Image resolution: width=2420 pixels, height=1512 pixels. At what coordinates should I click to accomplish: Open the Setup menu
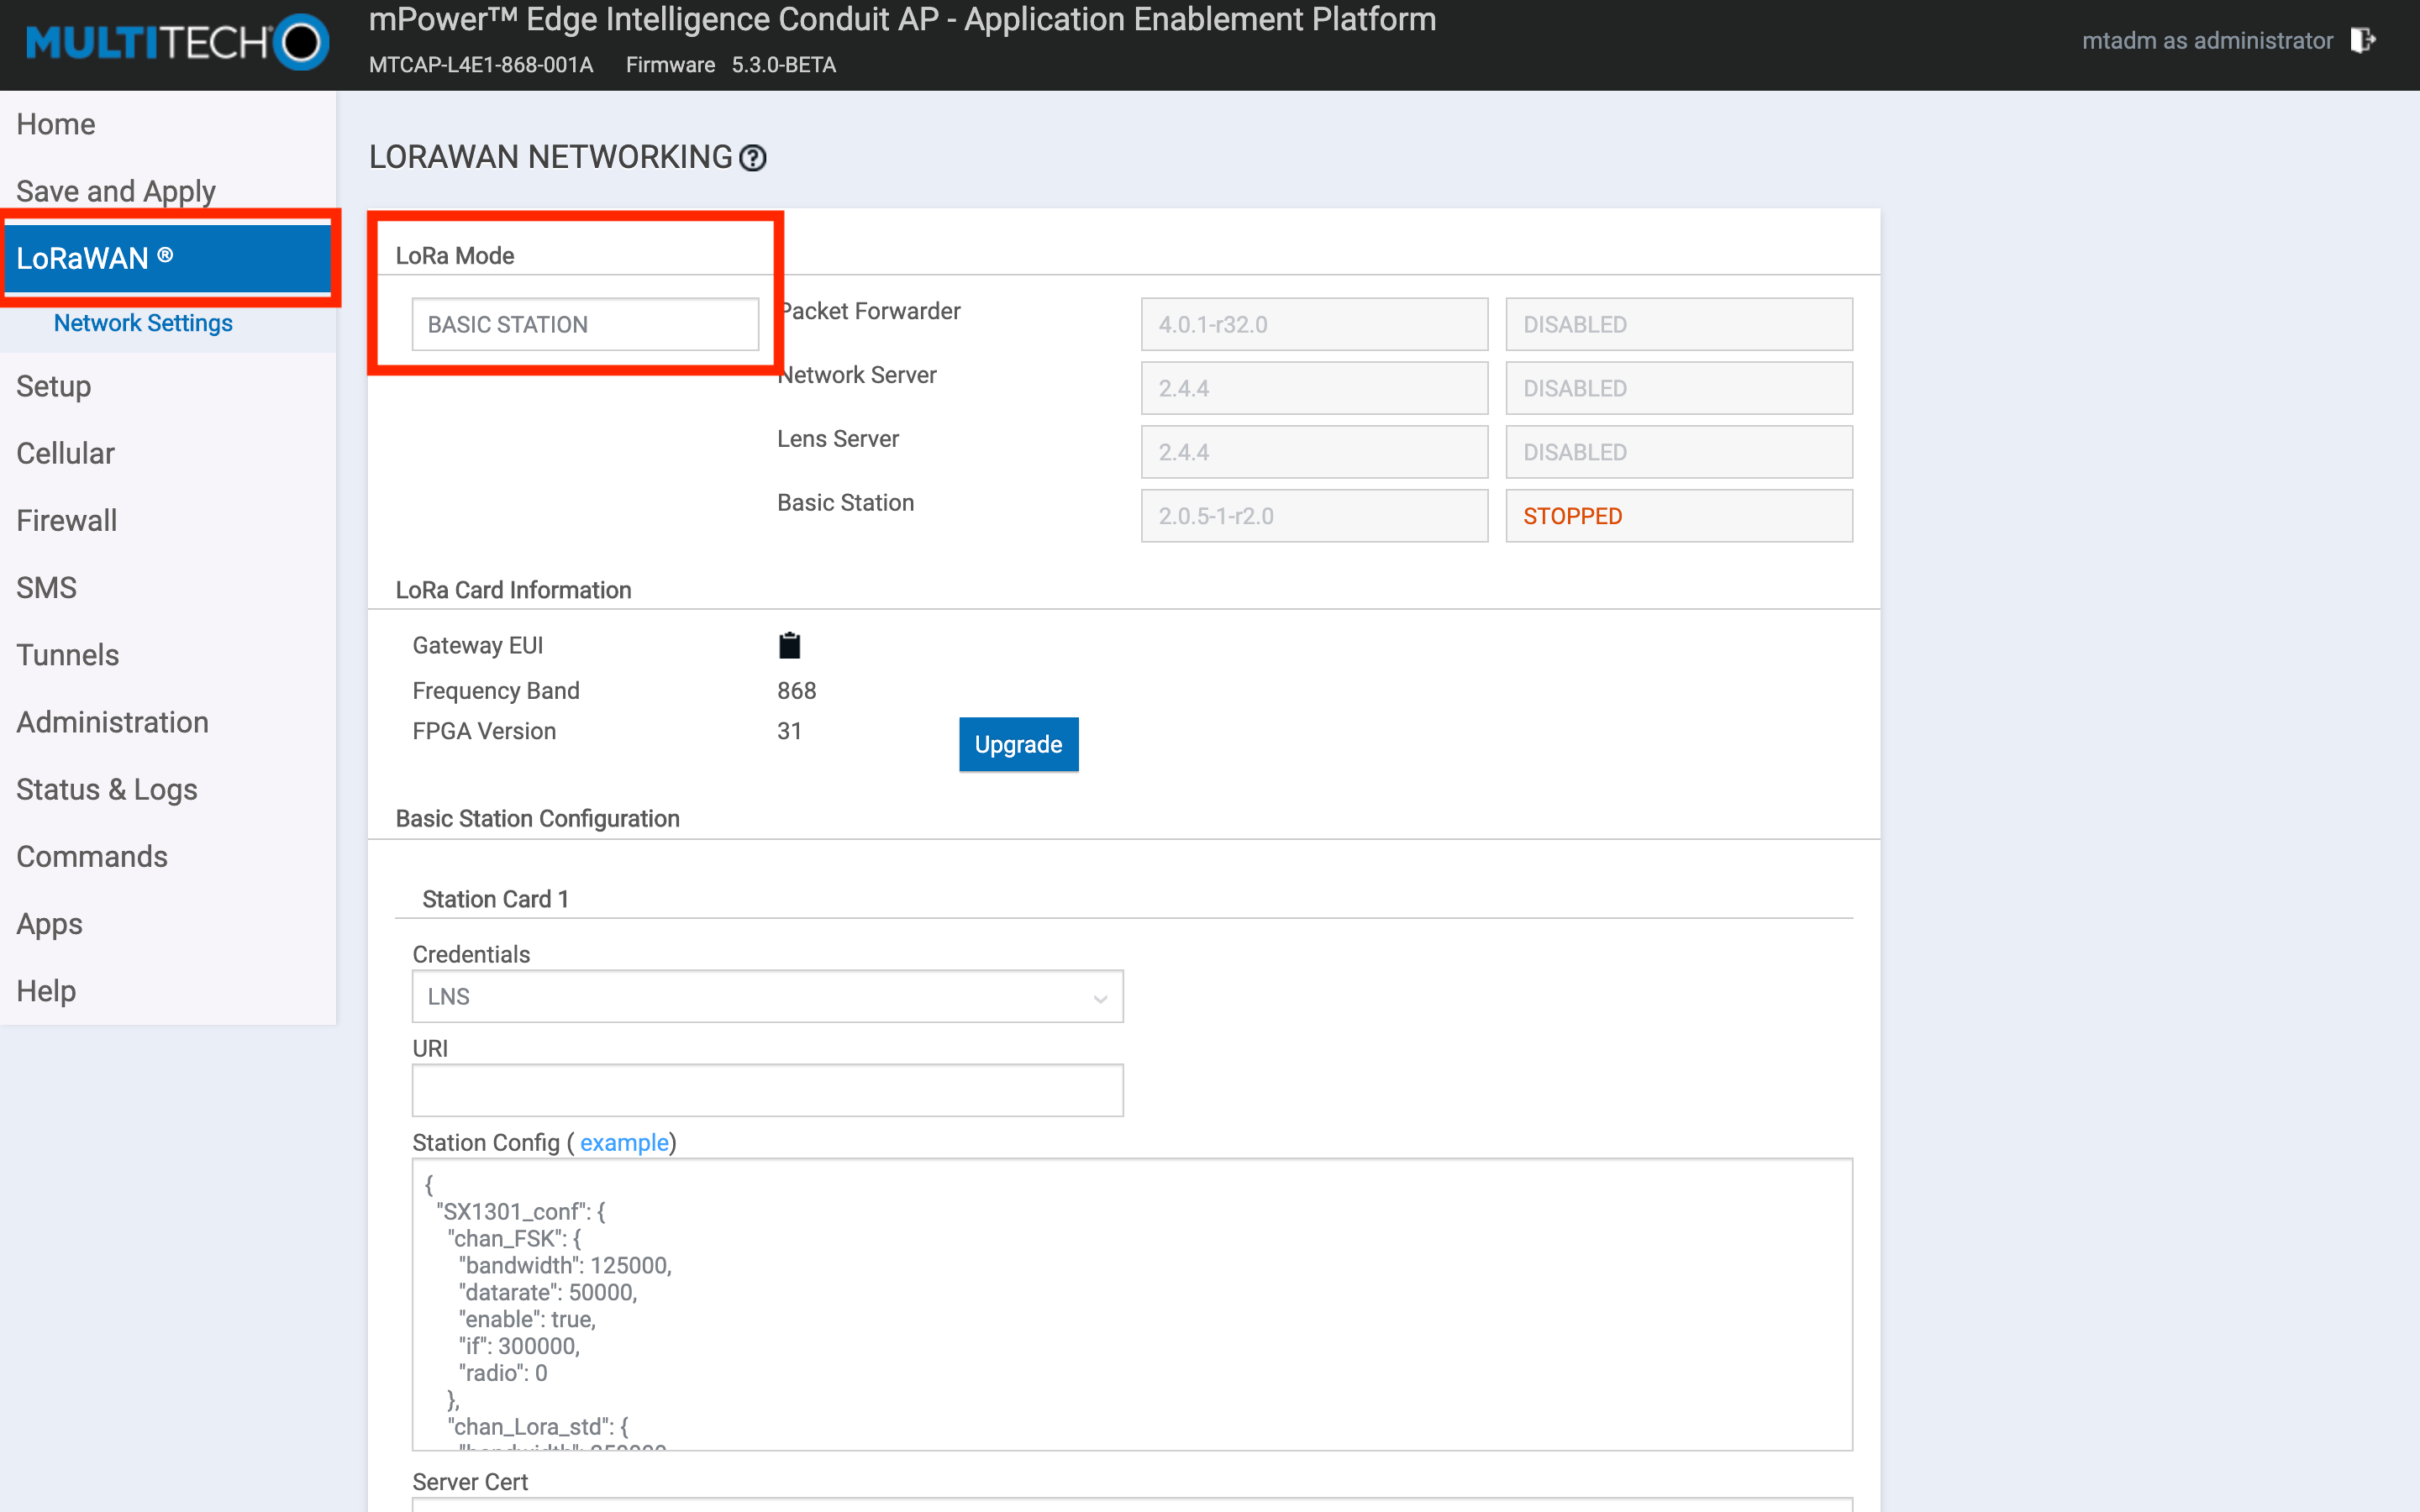[x=54, y=386]
